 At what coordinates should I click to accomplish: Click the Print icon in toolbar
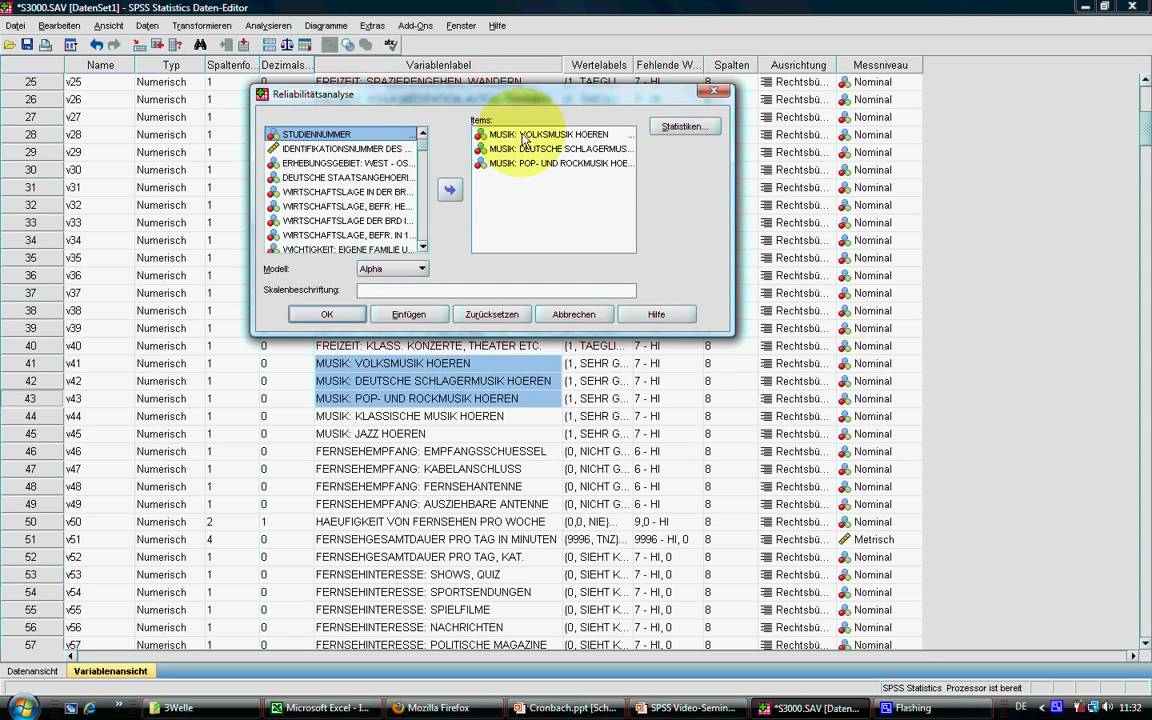click(46, 45)
